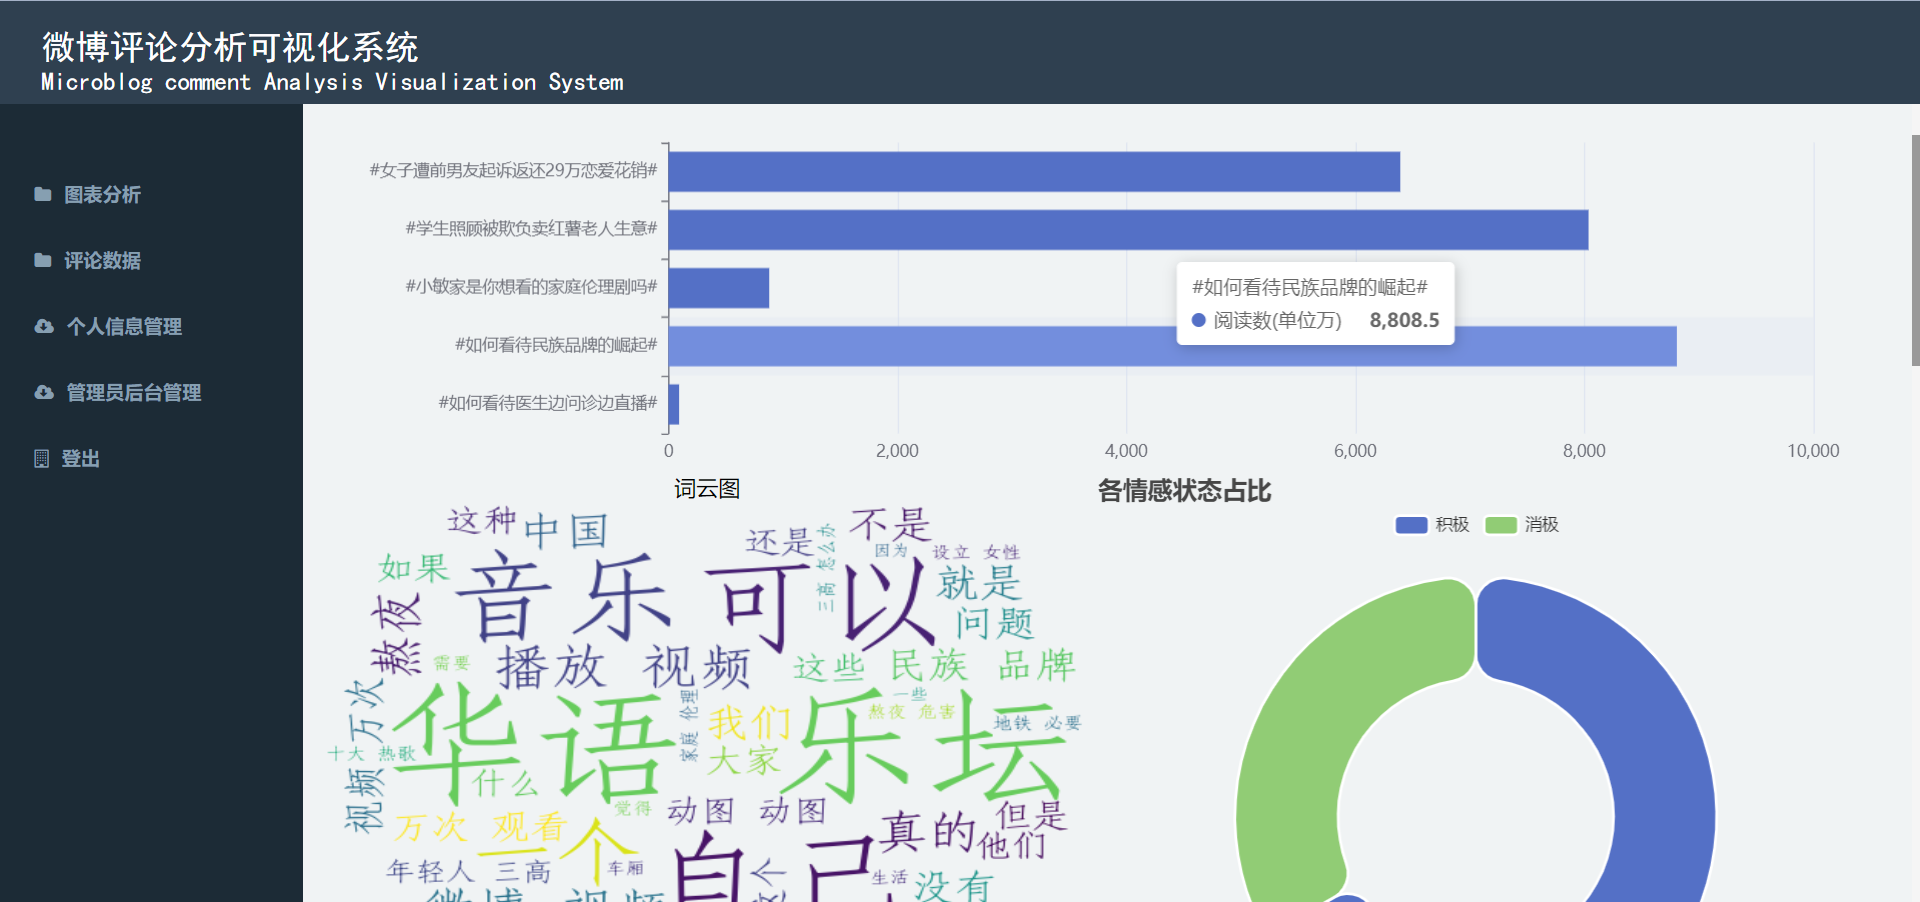The height and width of the screenshot is (902, 1920).
Task: Click the word 我们 in word cloud
Action: point(750,722)
